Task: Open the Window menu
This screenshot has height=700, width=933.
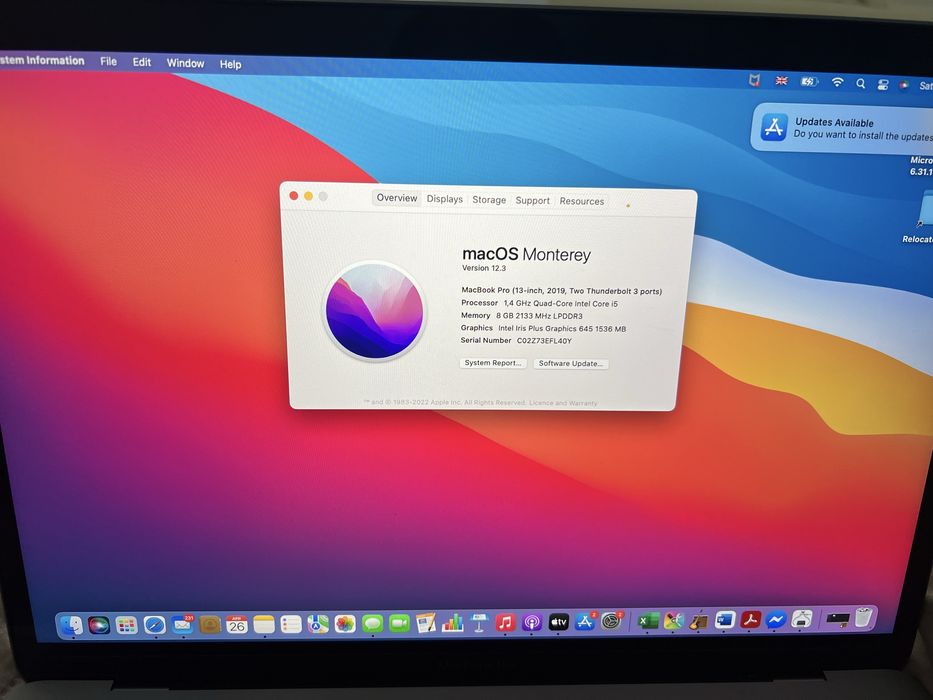Action: click(185, 63)
